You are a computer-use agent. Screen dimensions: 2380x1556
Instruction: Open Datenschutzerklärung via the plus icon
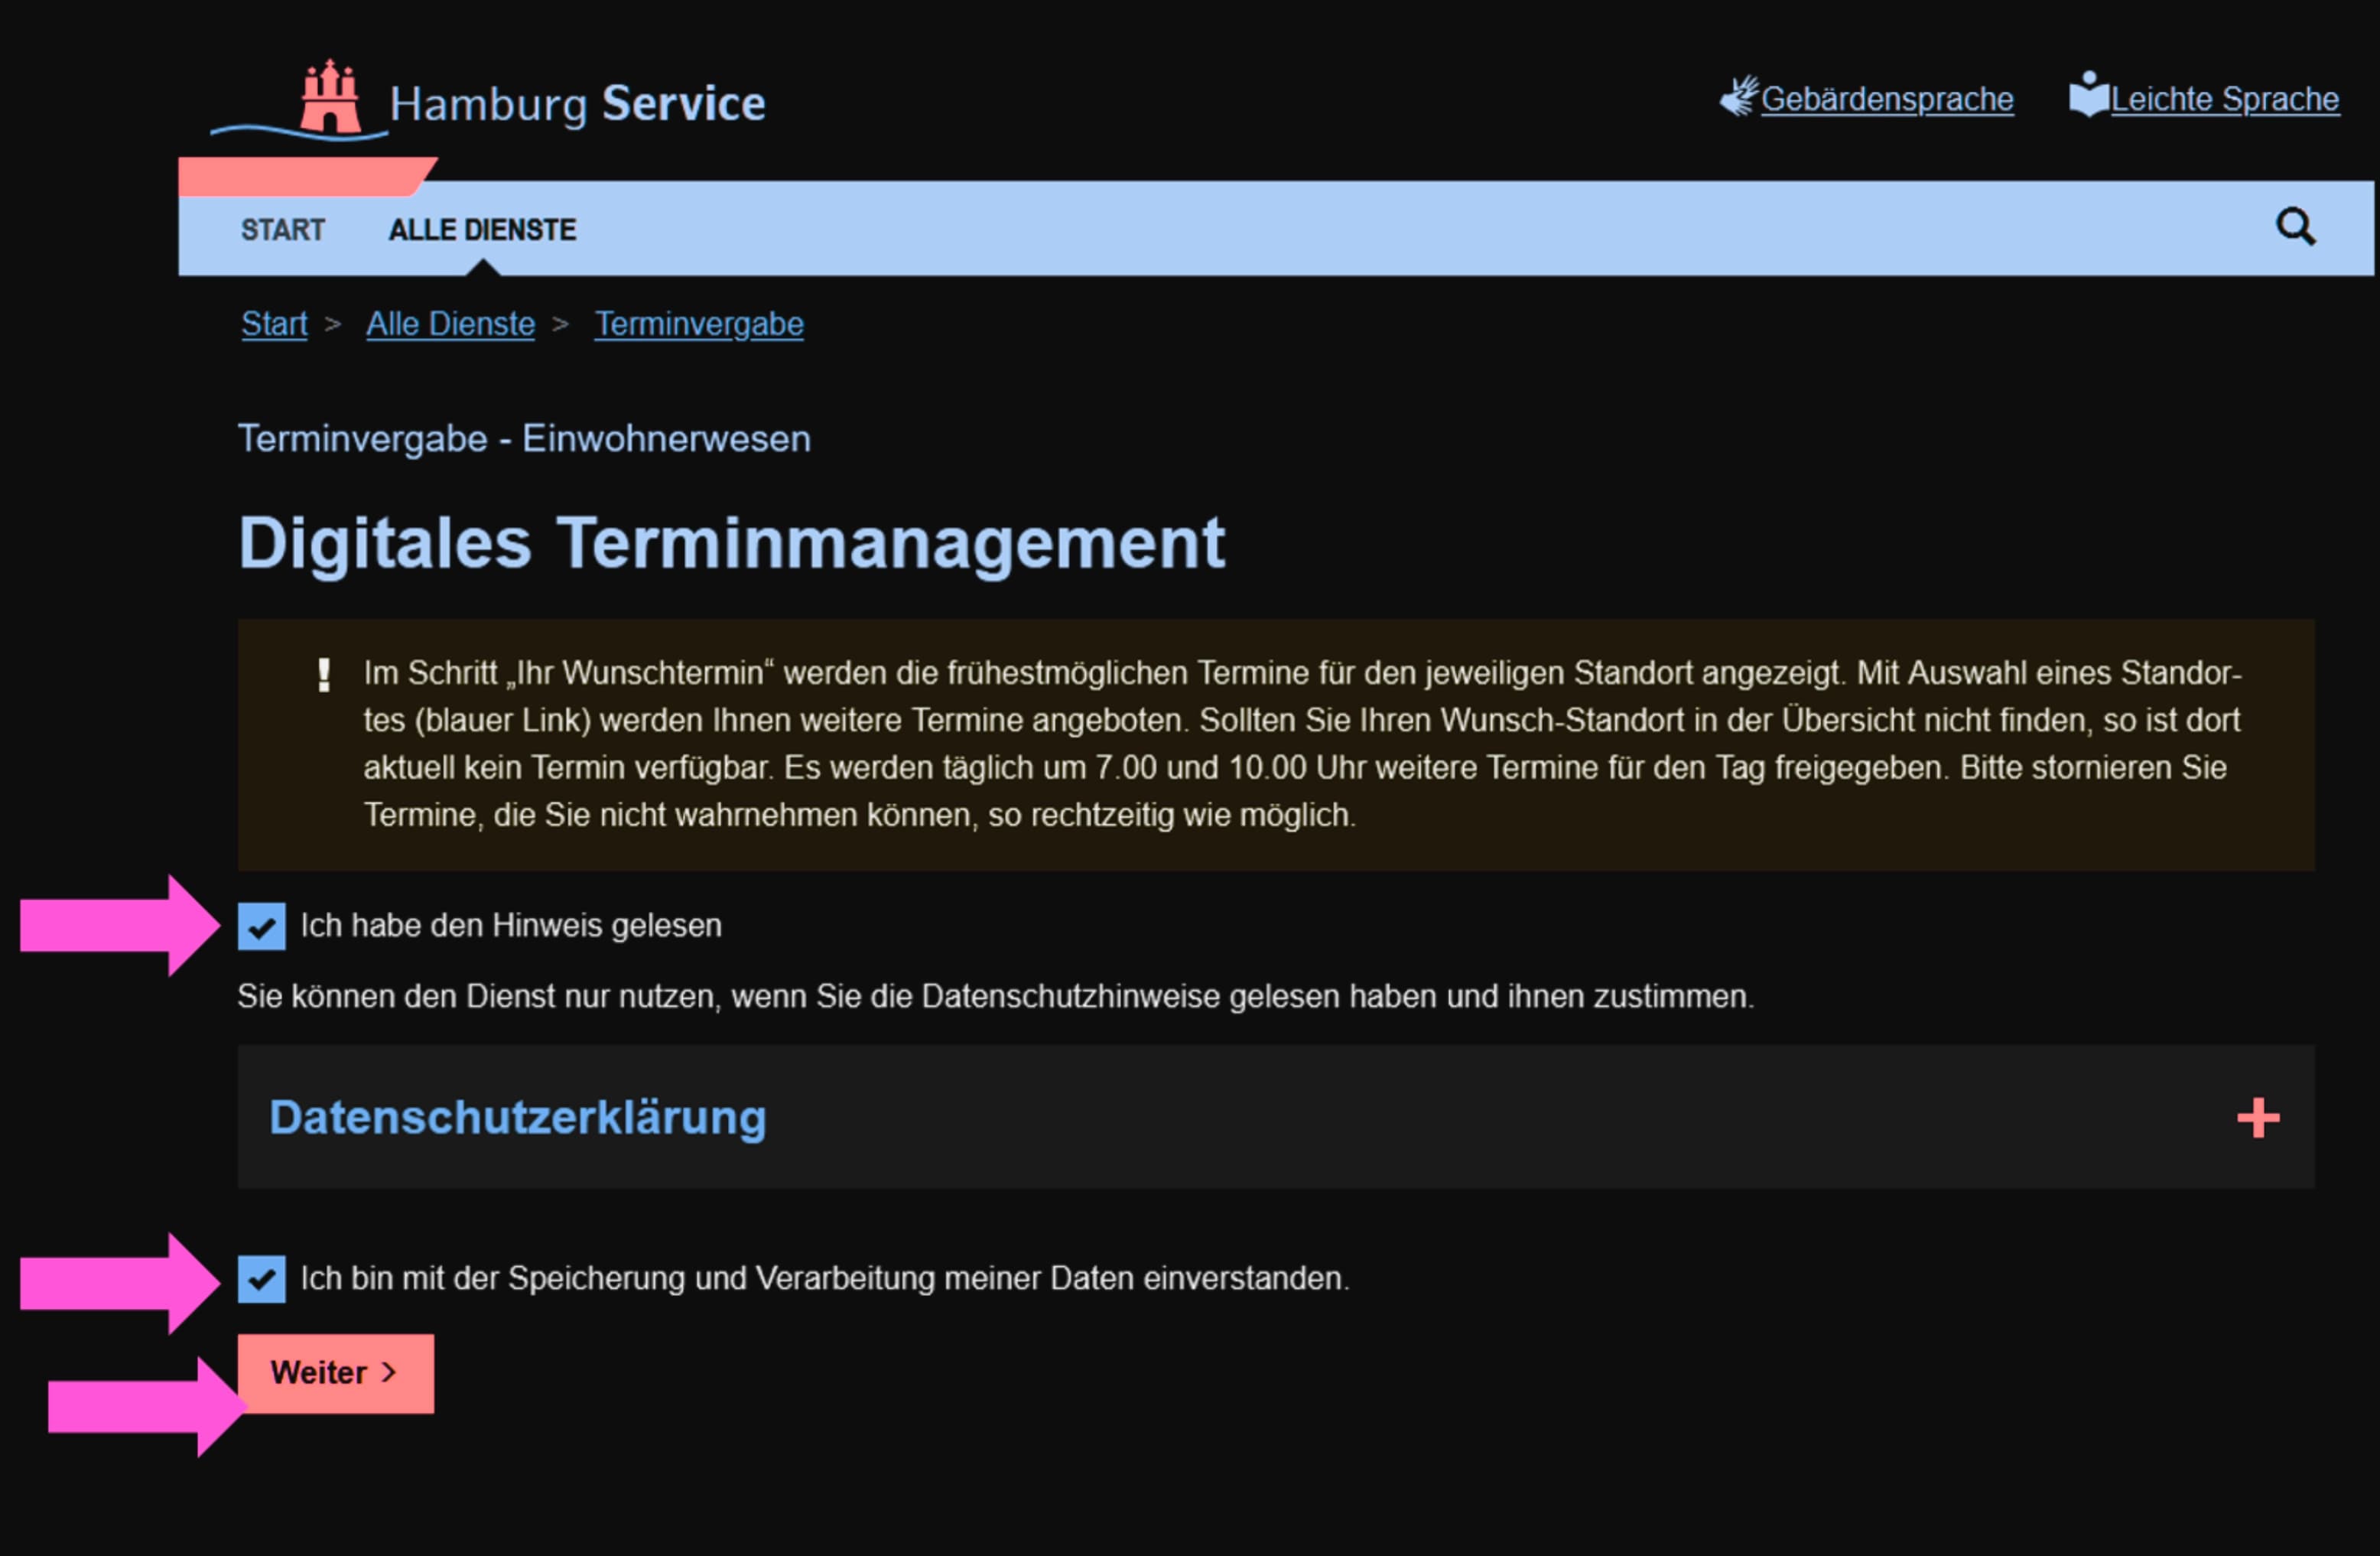(2257, 1118)
